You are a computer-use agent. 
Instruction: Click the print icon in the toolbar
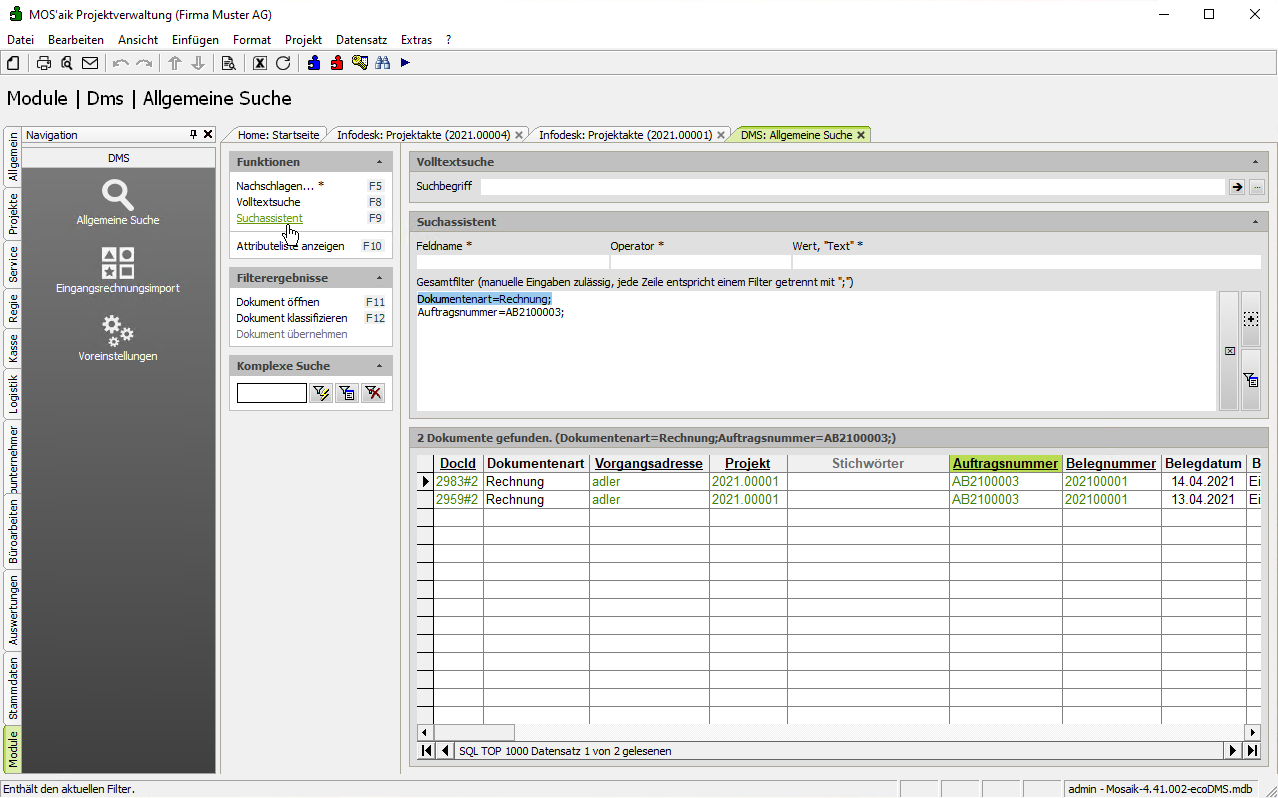(x=44, y=63)
